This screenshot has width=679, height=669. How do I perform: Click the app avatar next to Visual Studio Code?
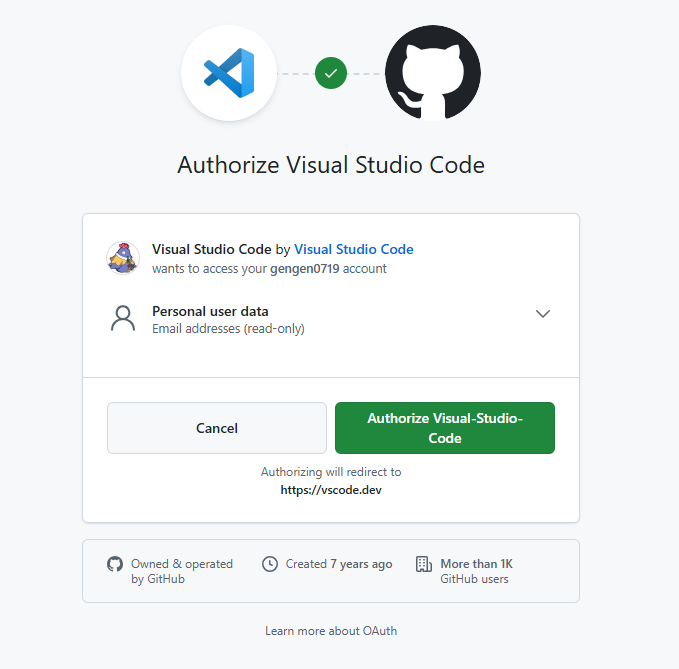pos(123,258)
